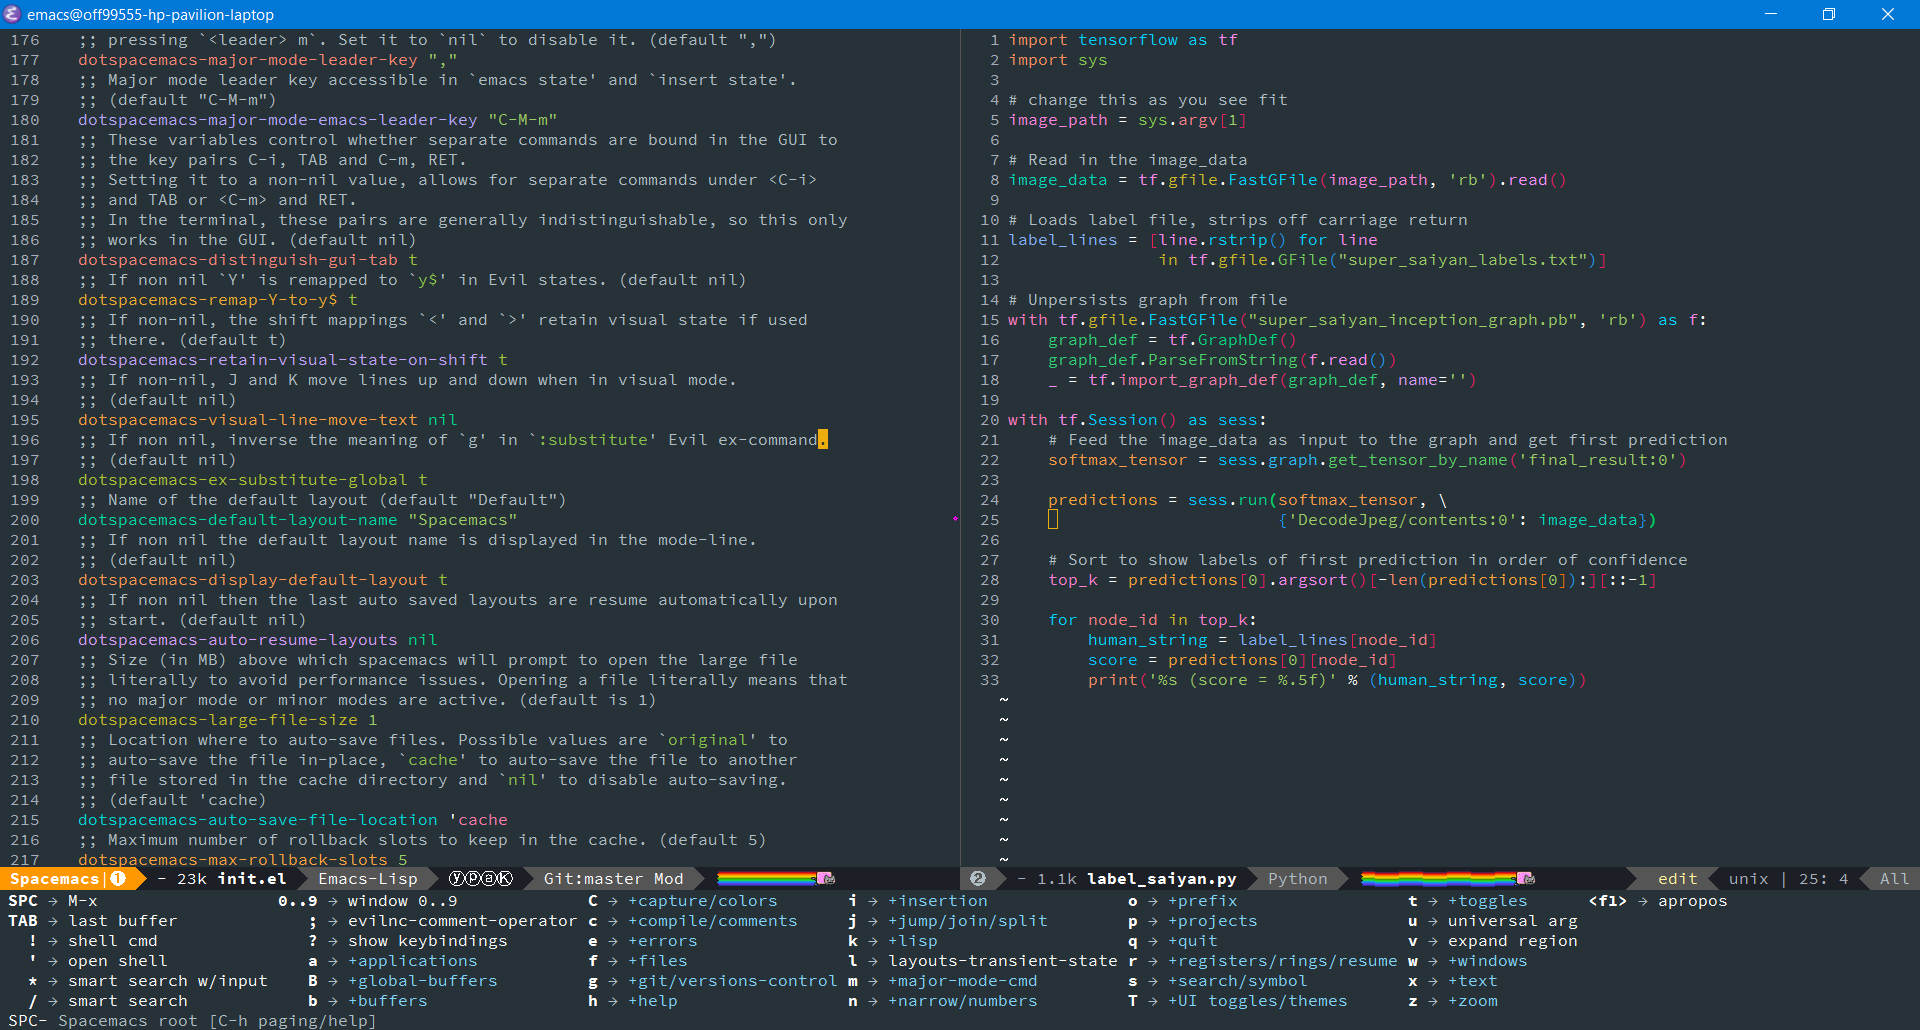Select smart search w/input which-key entry
The width and height of the screenshot is (1920, 1030).
click(x=167, y=981)
